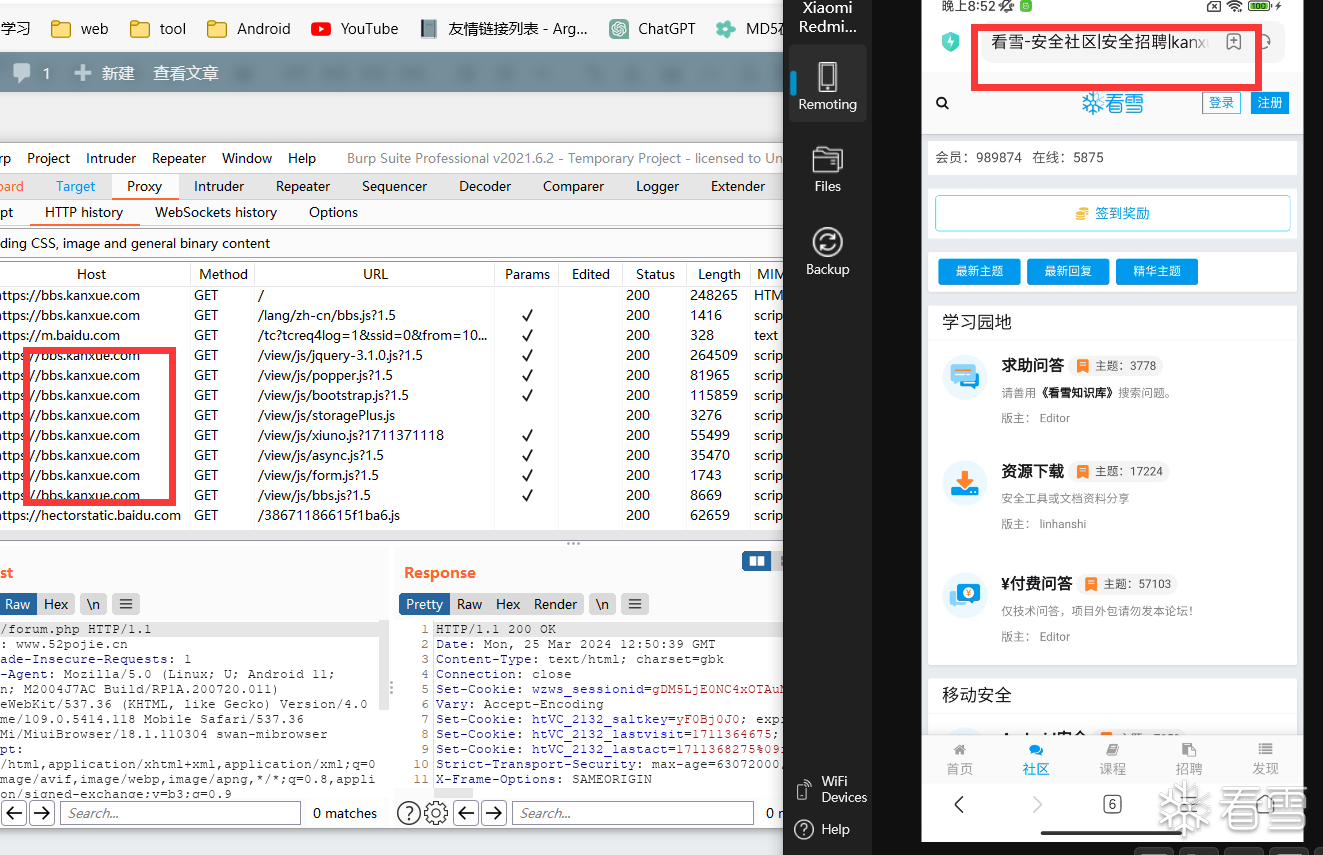Click the help question-mark icon under Response

[x=408, y=813]
